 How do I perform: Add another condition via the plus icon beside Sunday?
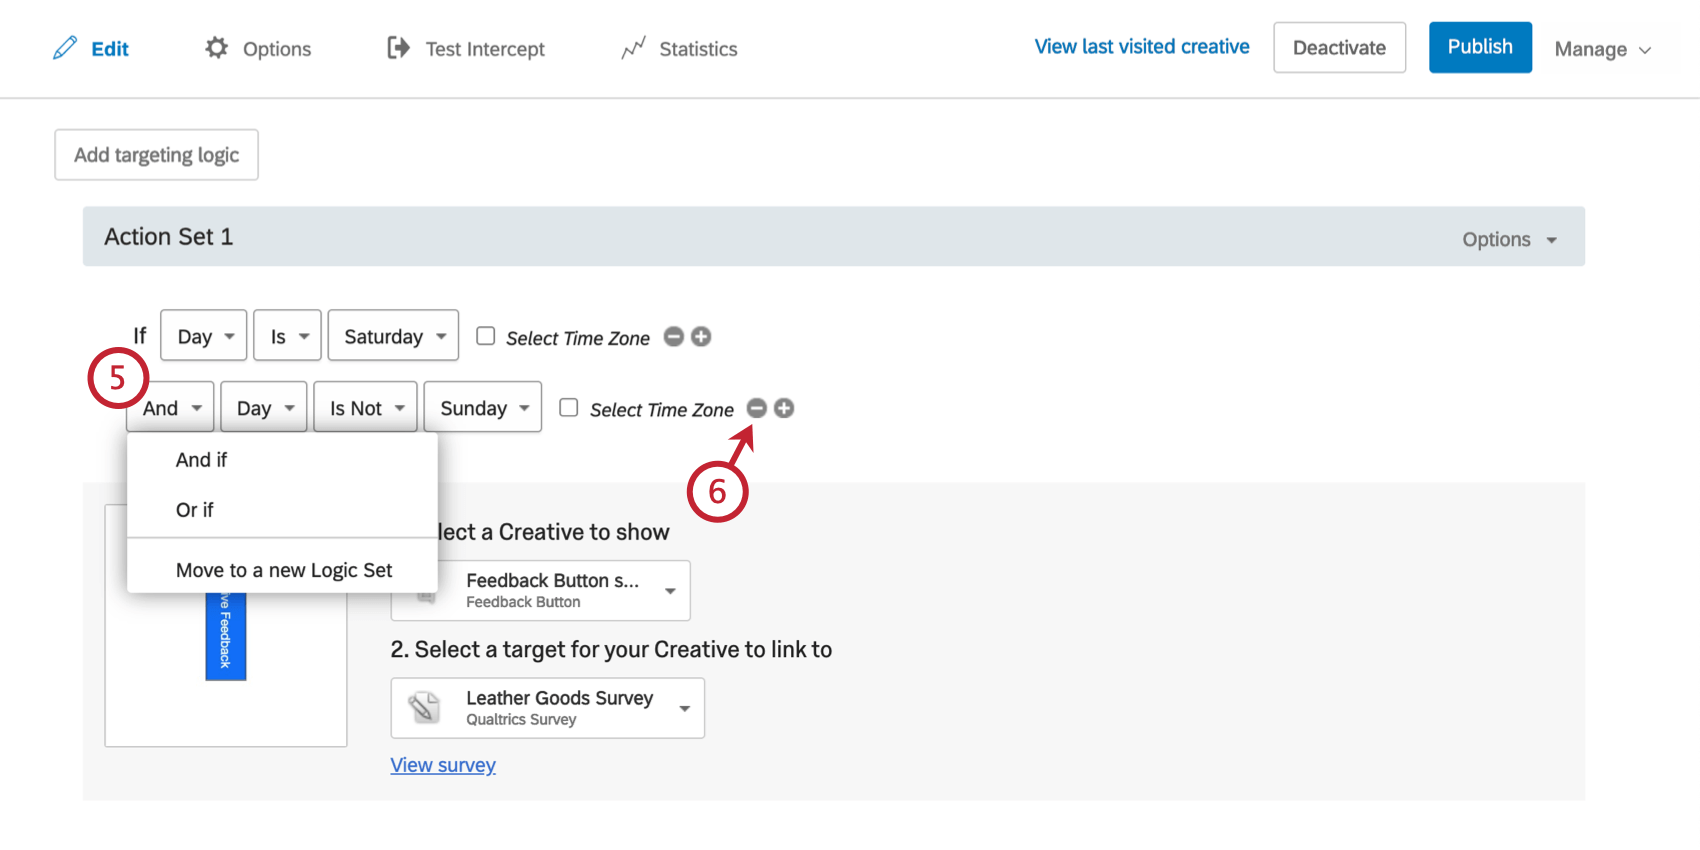(784, 408)
